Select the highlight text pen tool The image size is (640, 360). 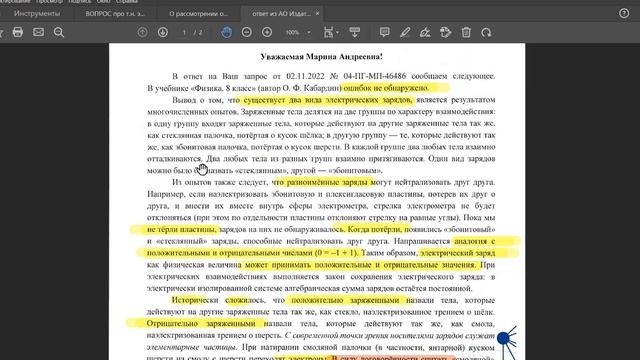click(x=405, y=32)
